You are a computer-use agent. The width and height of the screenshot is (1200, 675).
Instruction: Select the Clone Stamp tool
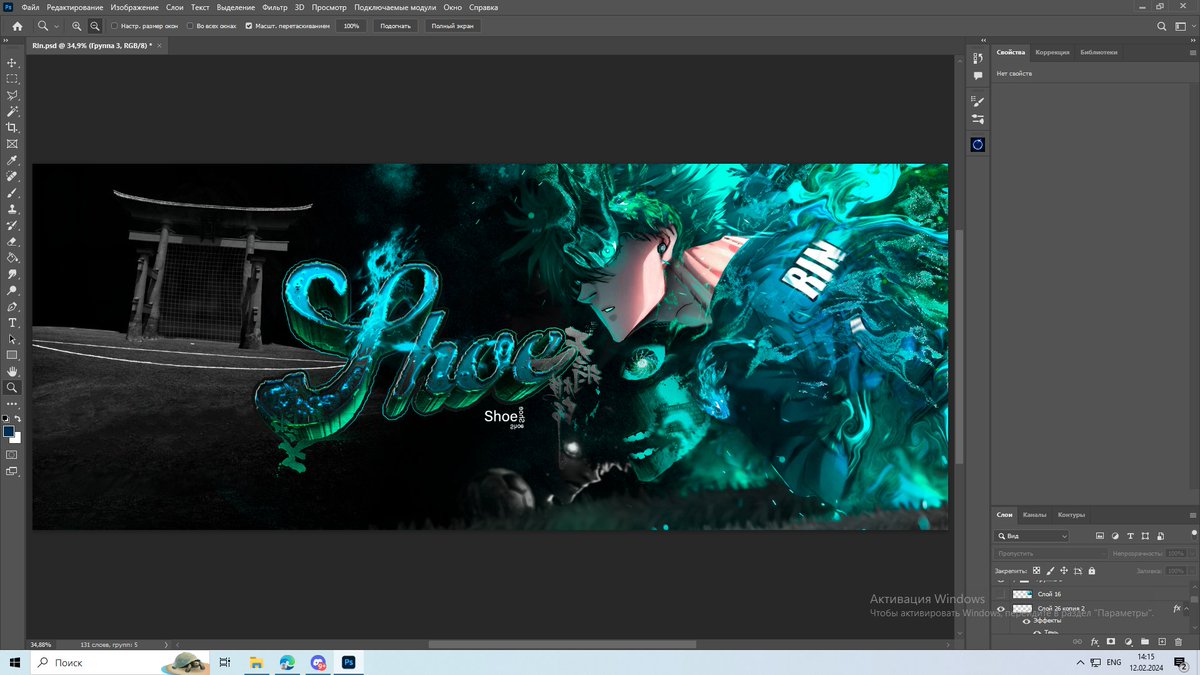point(12,209)
